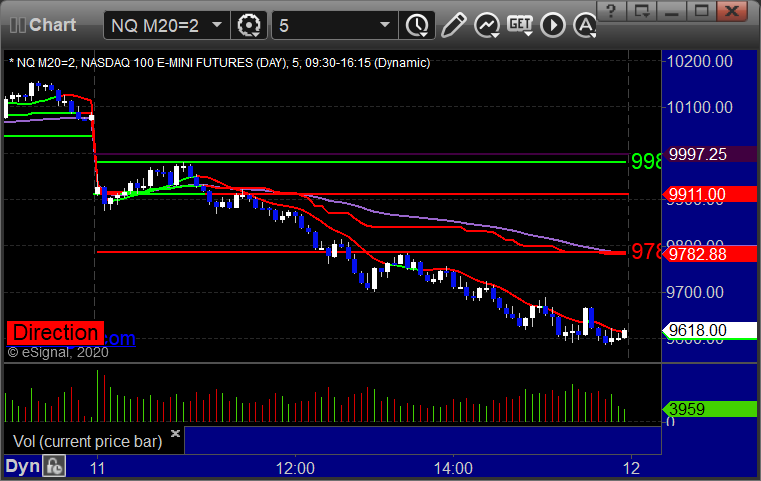Click the 12:00 time axis label
Image resolution: width=761 pixels, height=481 pixels.
pos(295,468)
